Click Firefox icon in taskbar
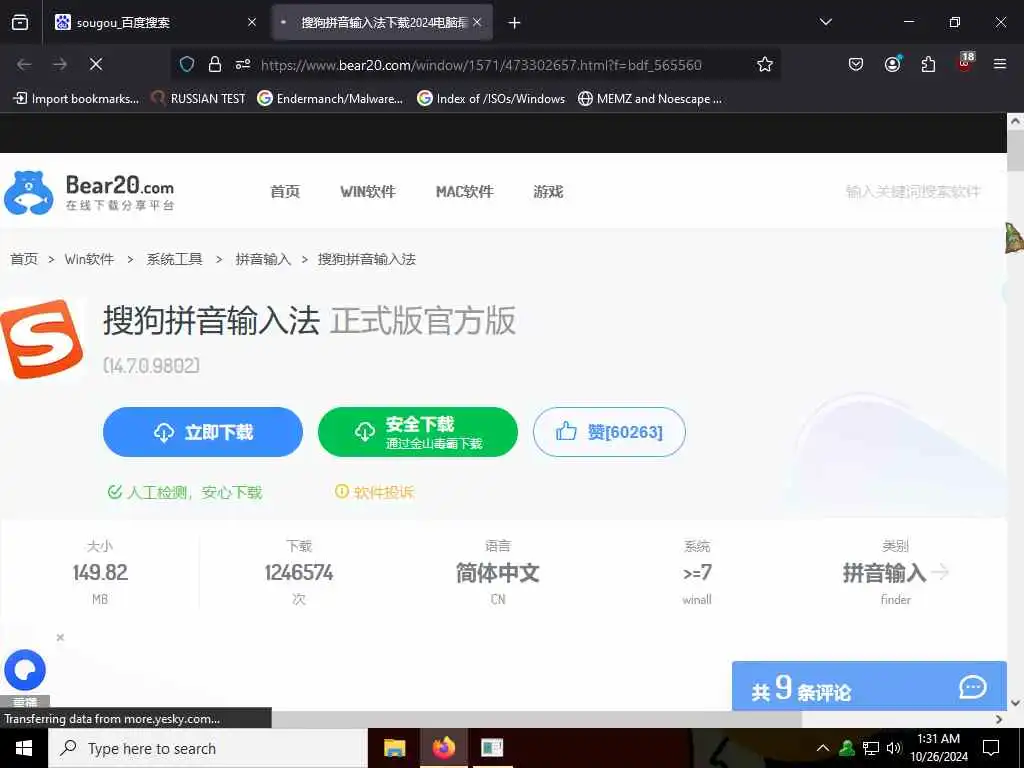1024x768 pixels. 443,748
